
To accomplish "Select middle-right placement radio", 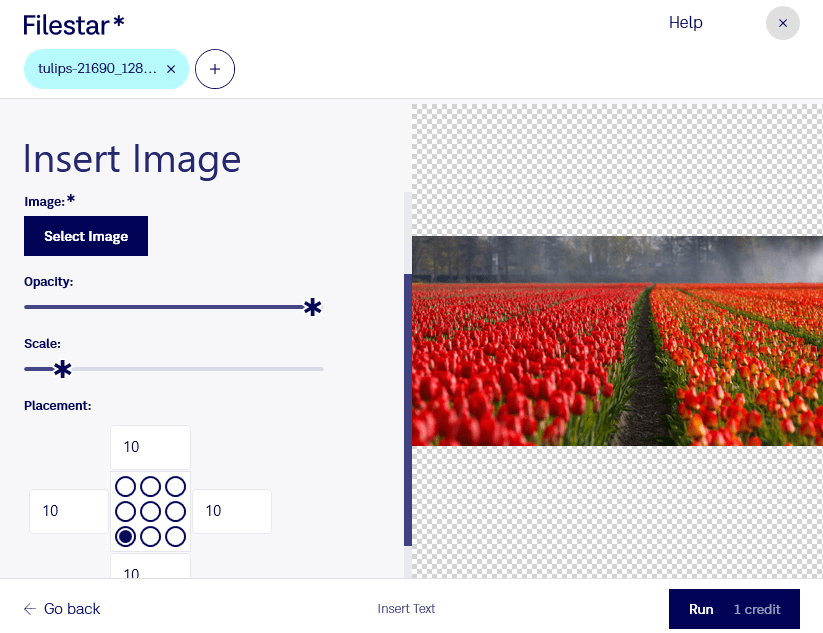I will point(175,511).
